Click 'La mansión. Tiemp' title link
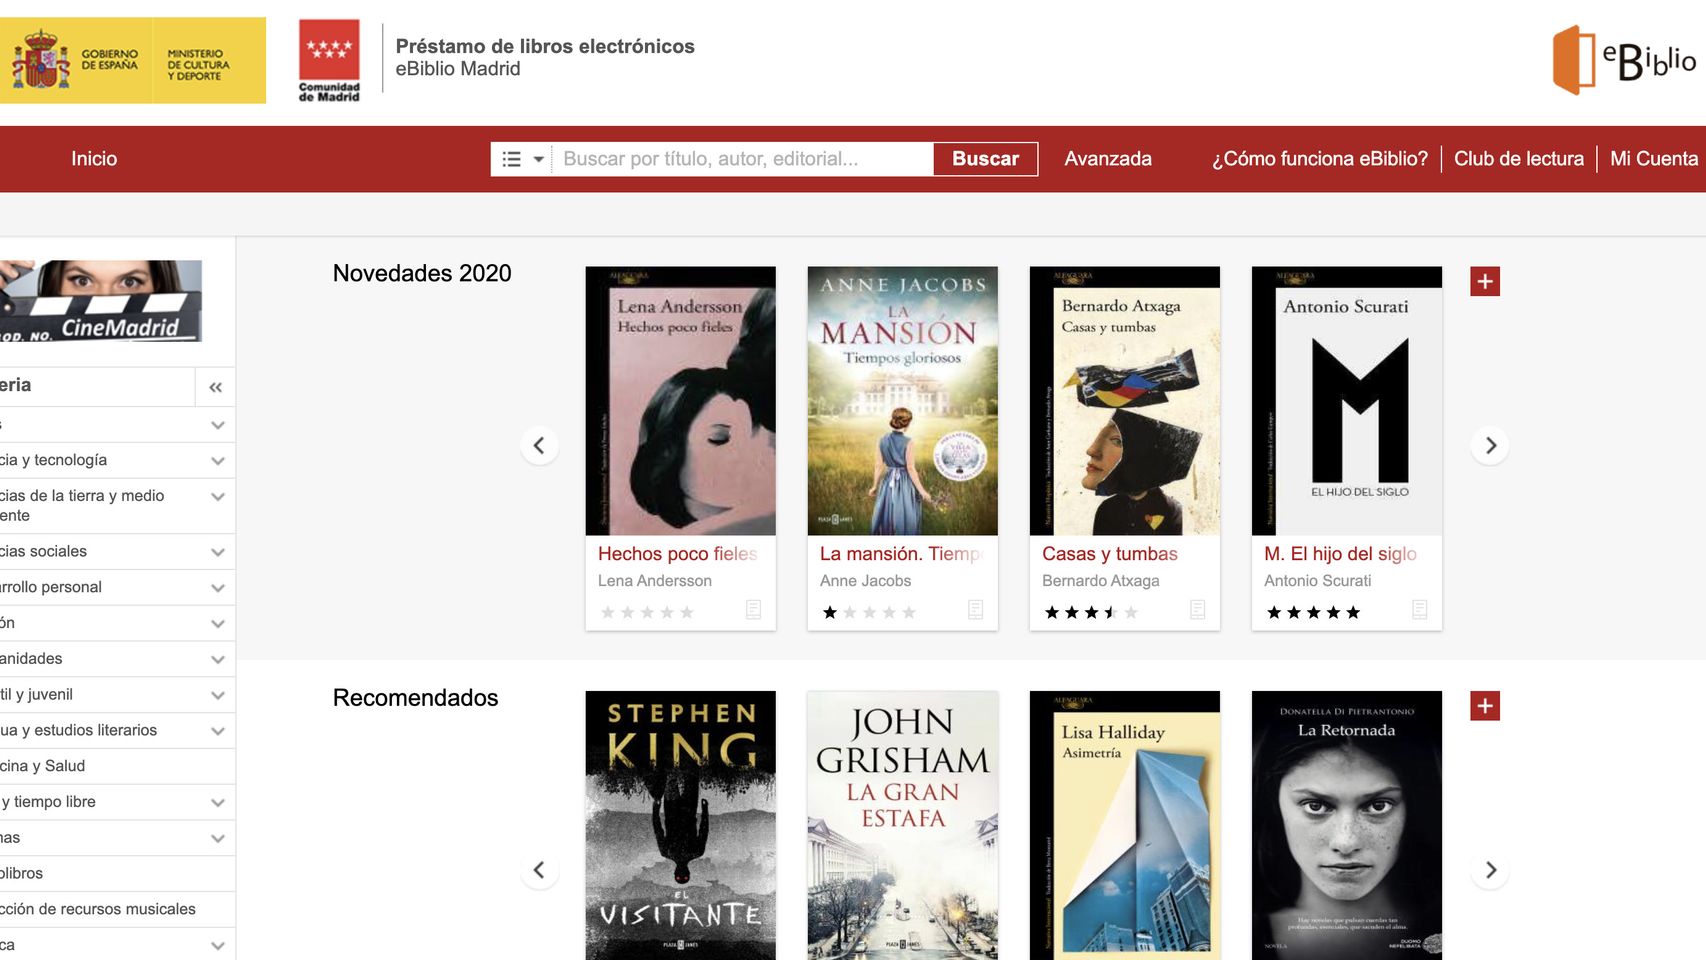The image size is (1706, 960). (902, 554)
